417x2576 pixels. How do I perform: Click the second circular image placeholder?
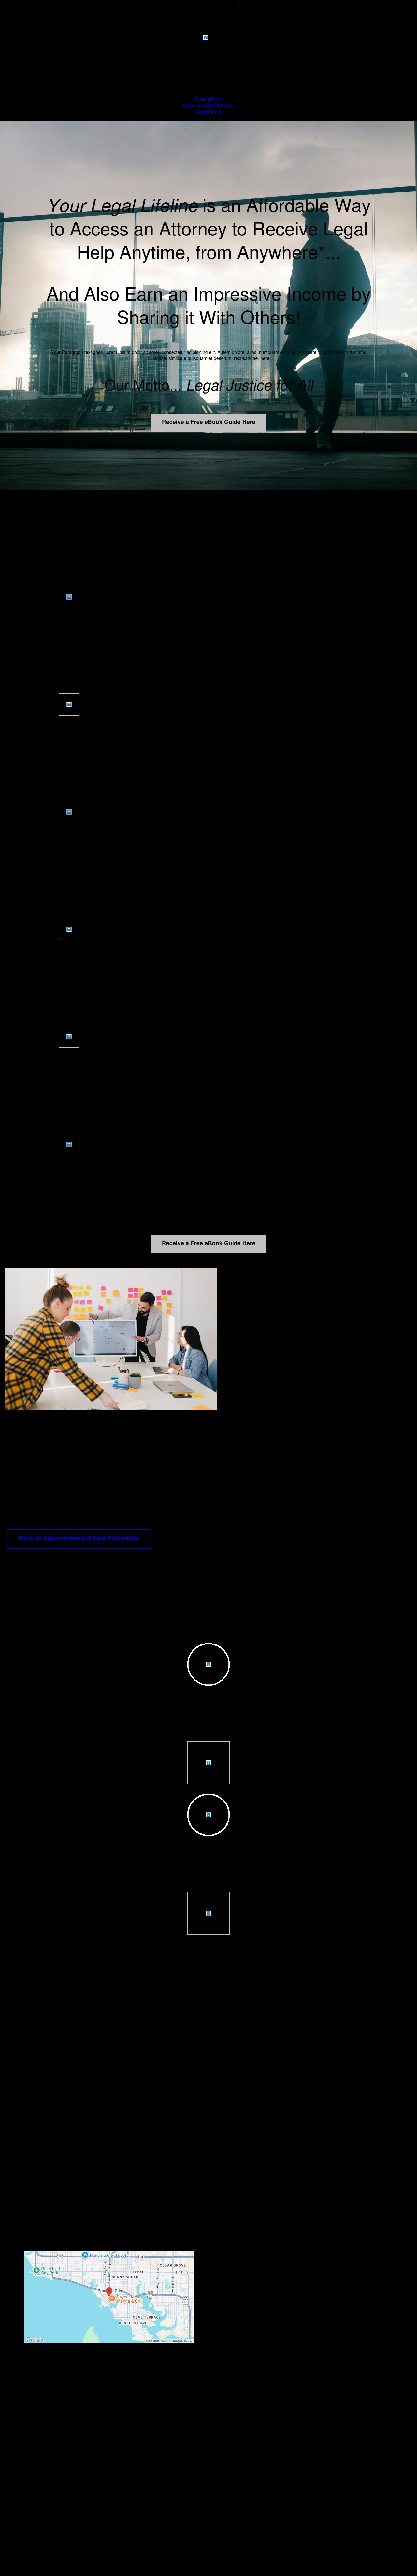pyautogui.click(x=208, y=1814)
